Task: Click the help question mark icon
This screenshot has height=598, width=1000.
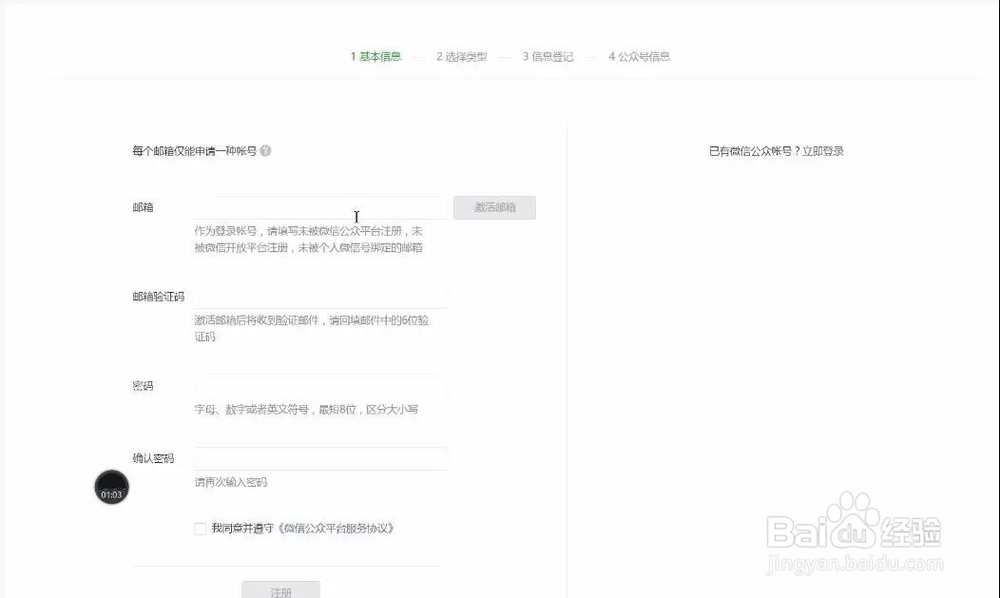Action: click(265, 150)
